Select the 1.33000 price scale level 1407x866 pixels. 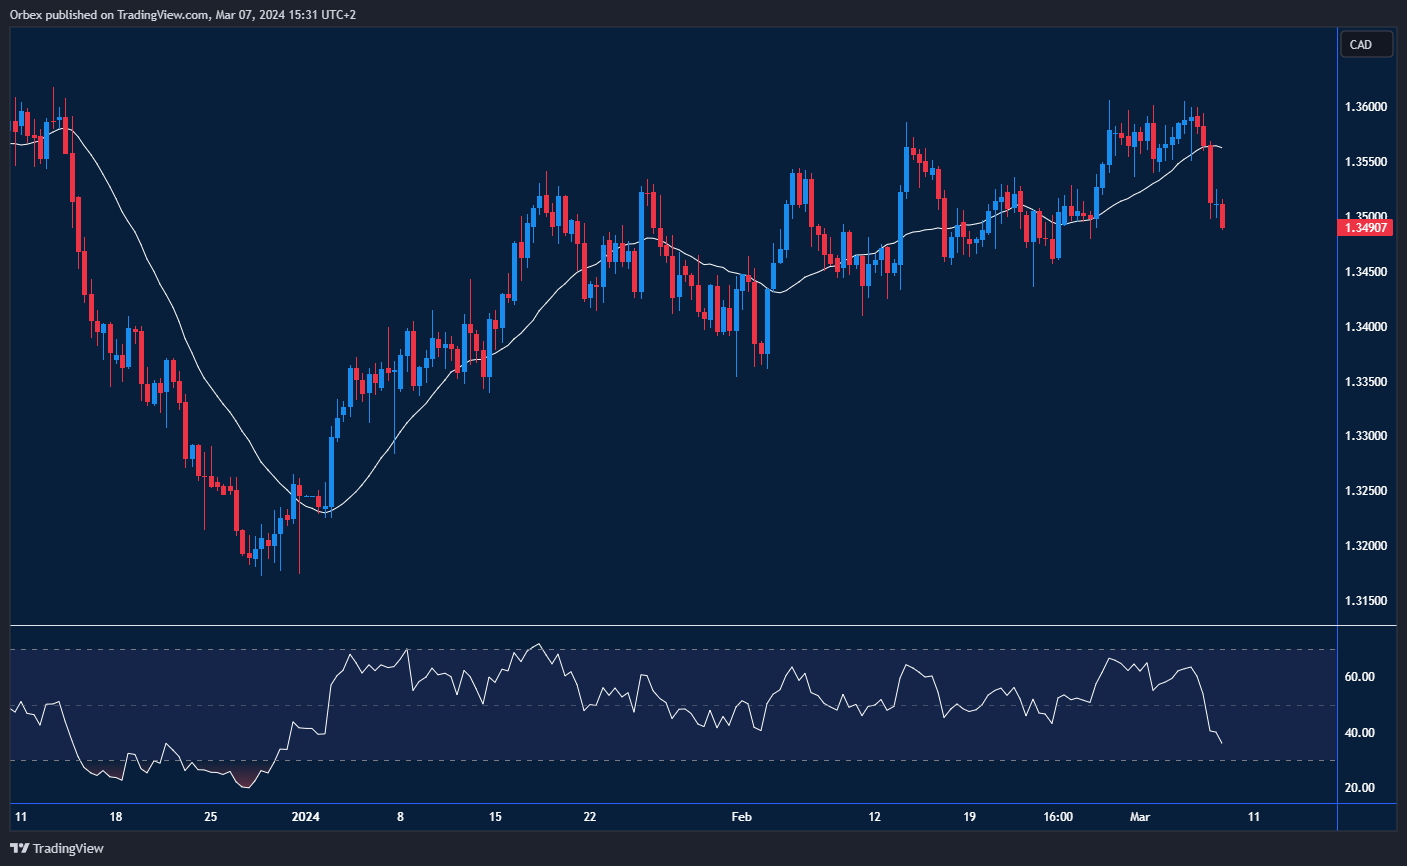point(1366,436)
